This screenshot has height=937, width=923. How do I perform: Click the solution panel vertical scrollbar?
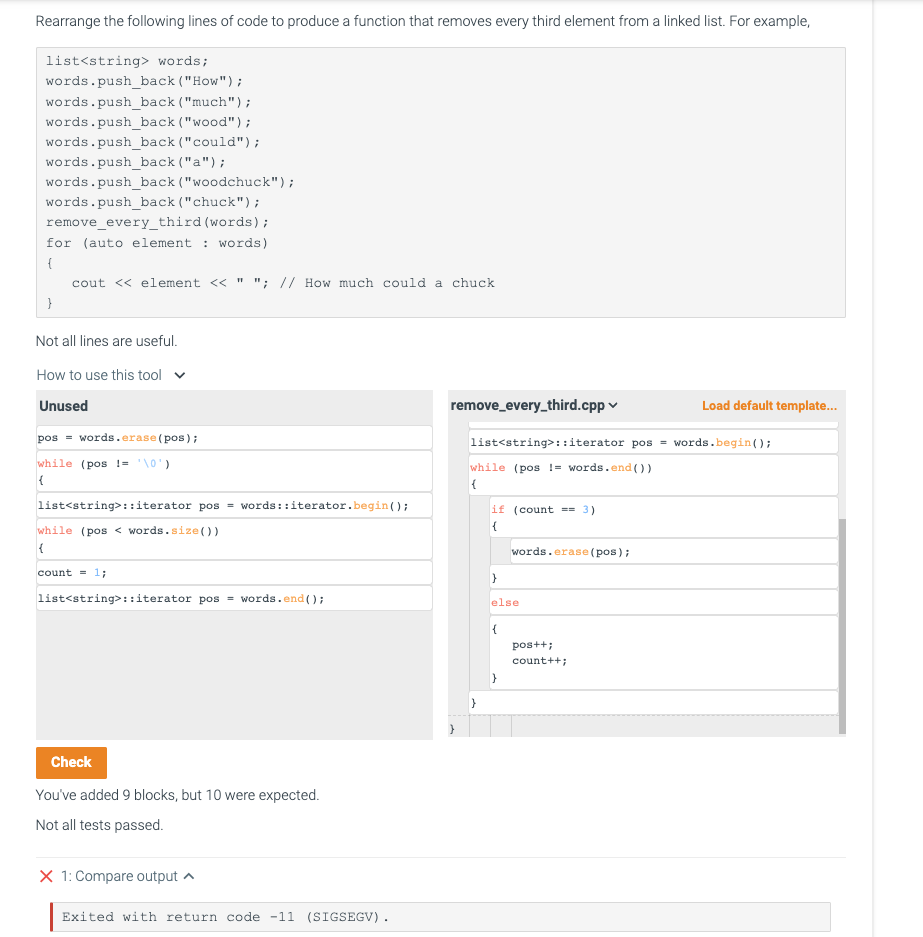coord(842,626)
